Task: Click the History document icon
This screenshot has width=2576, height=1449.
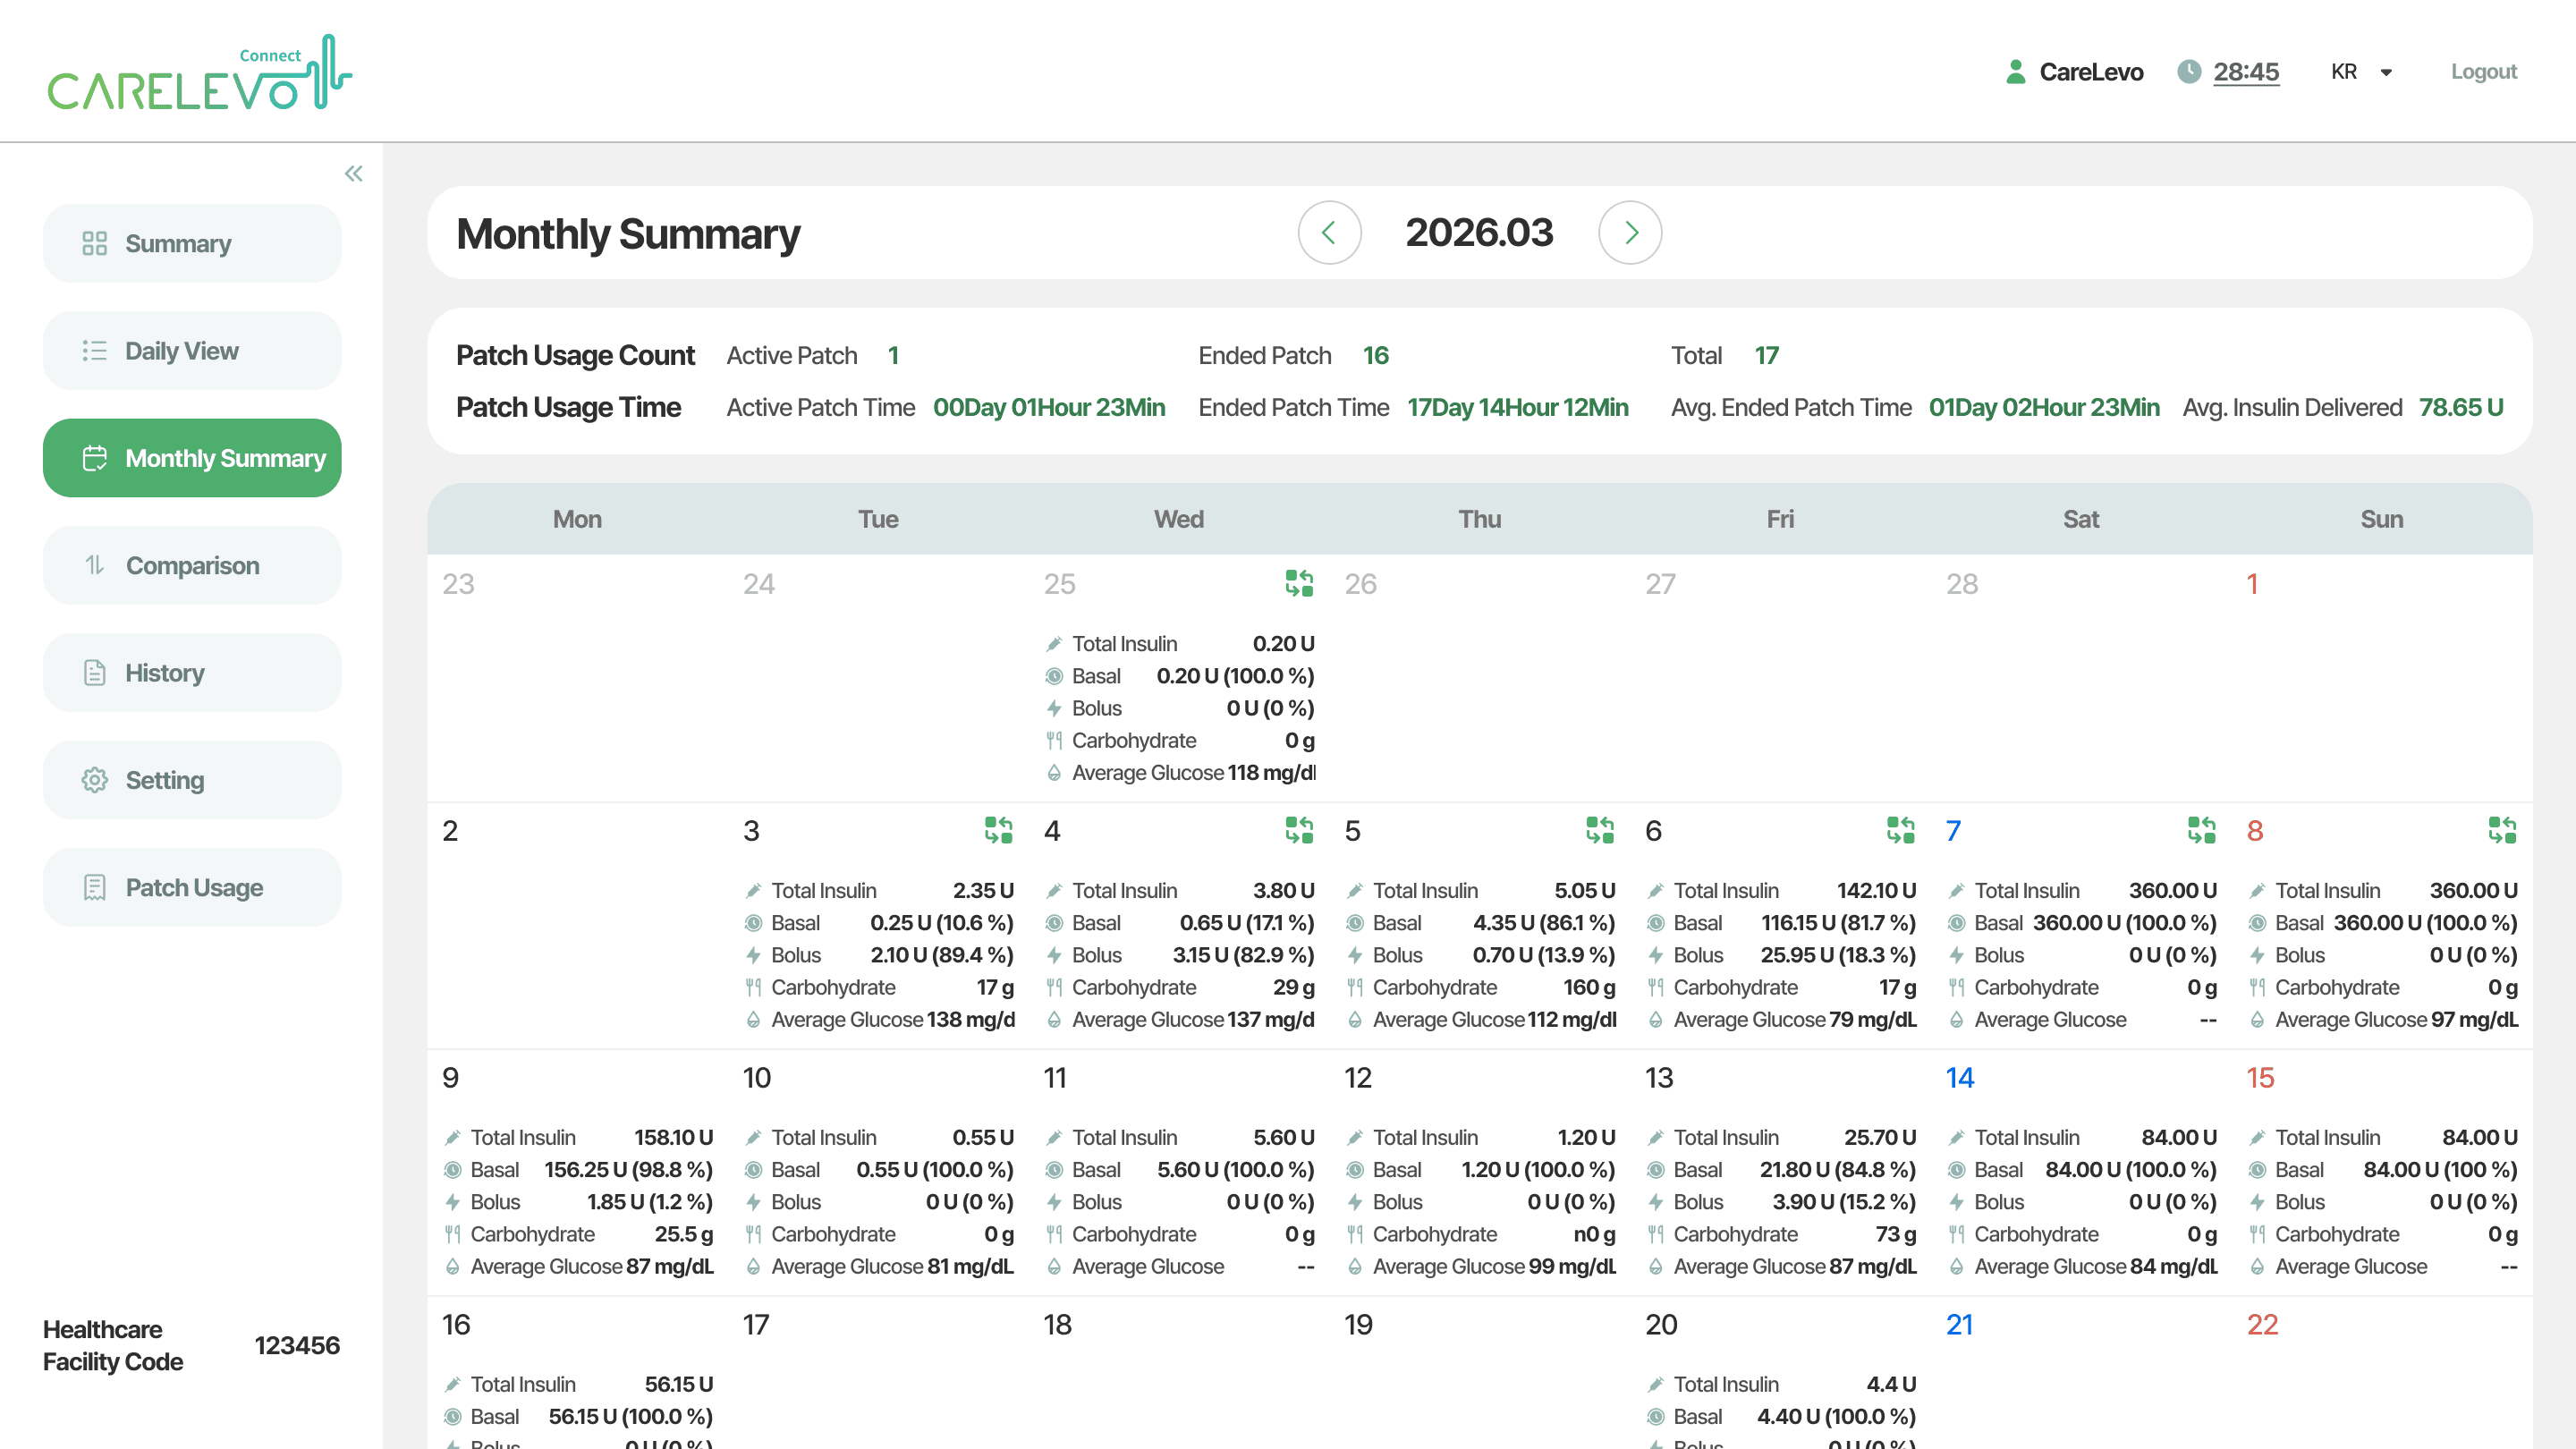Action: tap(94, 673)
